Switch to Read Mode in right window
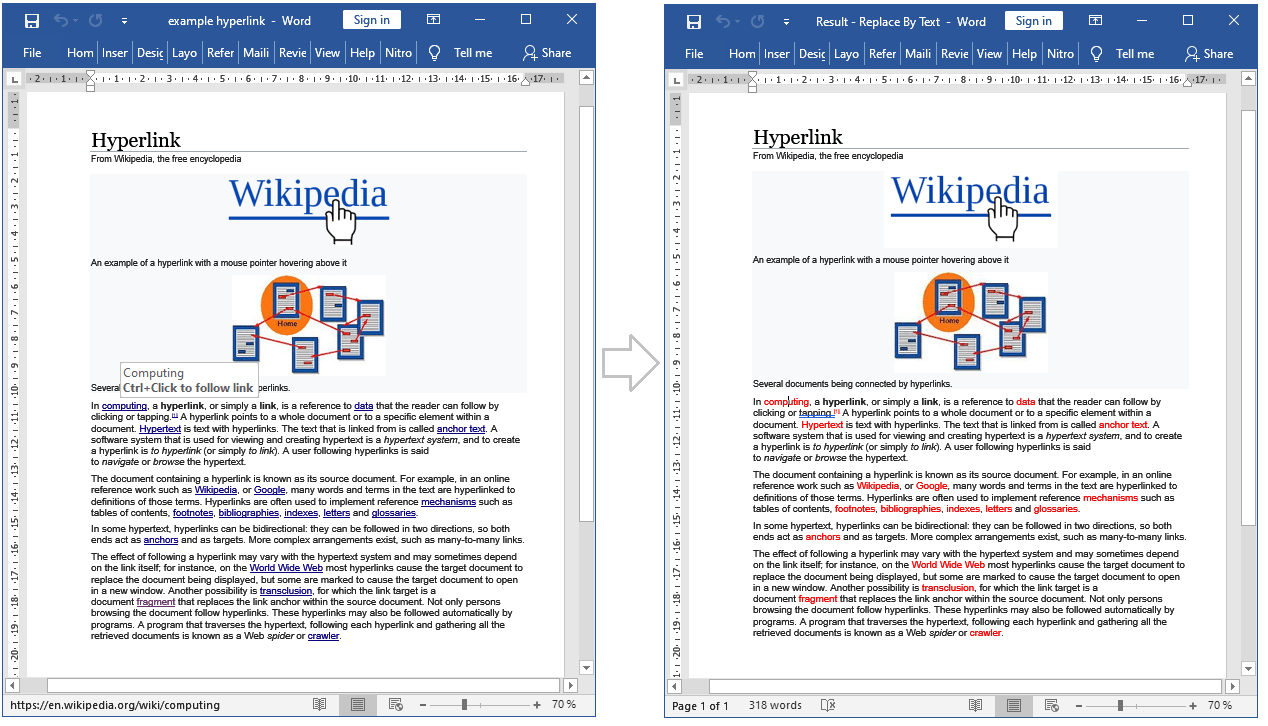 coord(975,705)
